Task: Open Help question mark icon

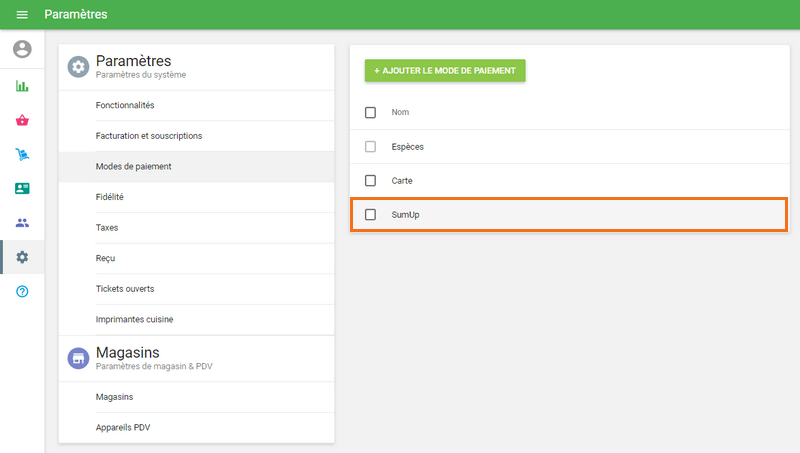Action: (22, 291)
